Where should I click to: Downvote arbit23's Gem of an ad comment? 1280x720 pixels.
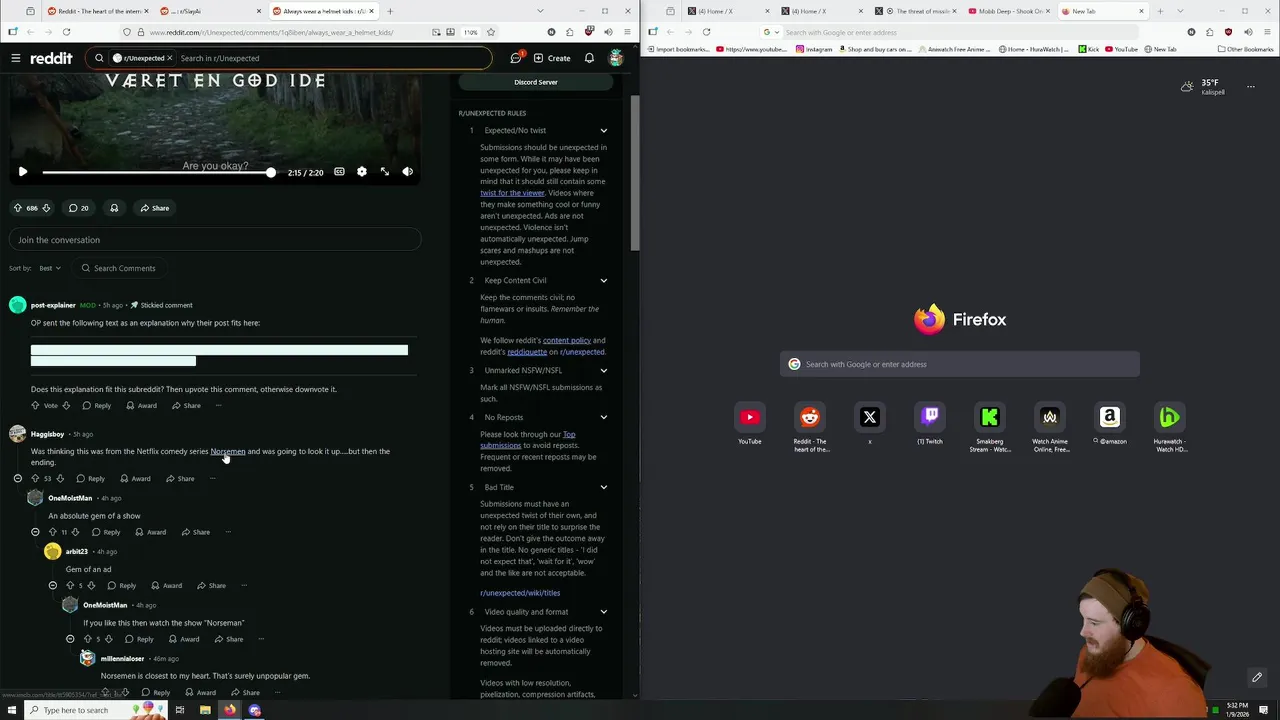coord(91,586)
